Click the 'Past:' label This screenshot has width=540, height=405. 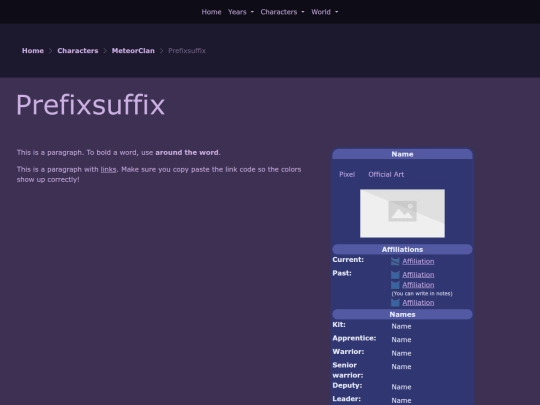point(342,273)
